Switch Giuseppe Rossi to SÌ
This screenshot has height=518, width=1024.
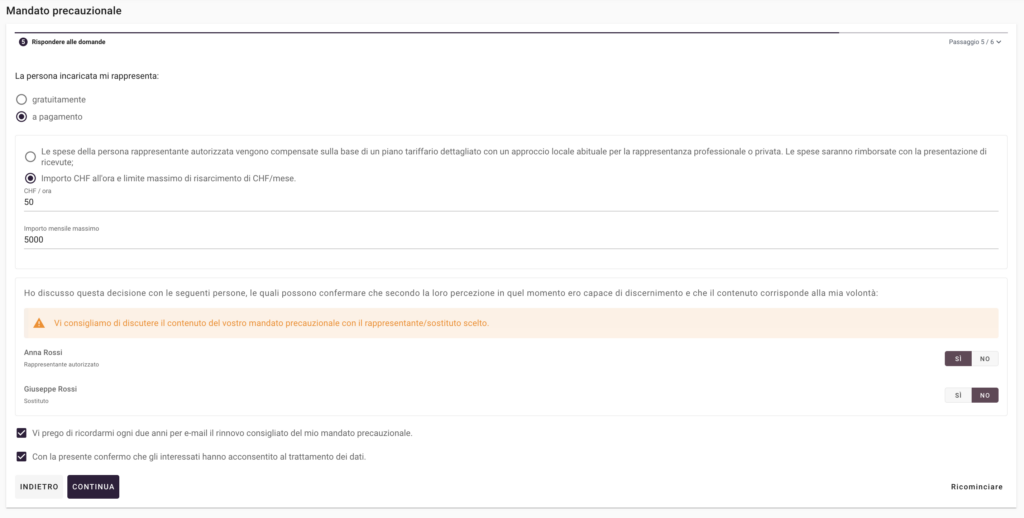click(x=958, y=395)
